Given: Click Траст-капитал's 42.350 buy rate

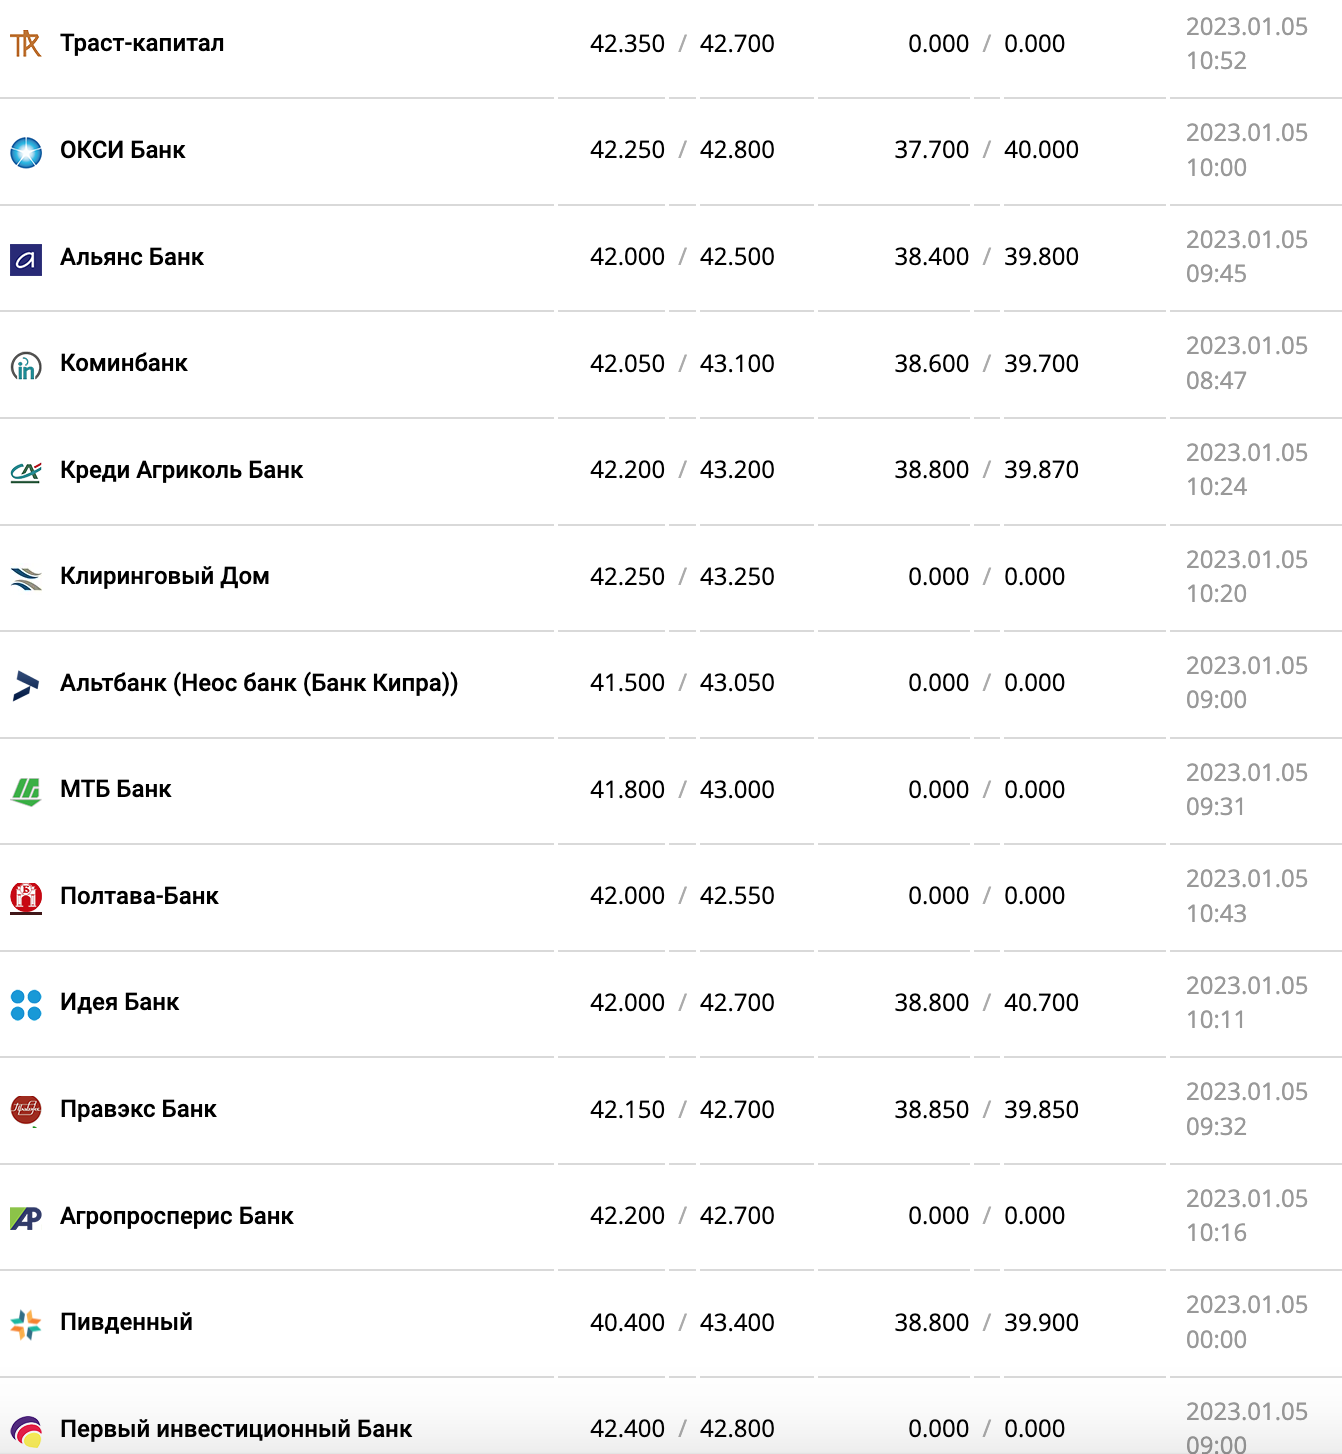Looking at the screenshot, I should [x=627, y=44].
